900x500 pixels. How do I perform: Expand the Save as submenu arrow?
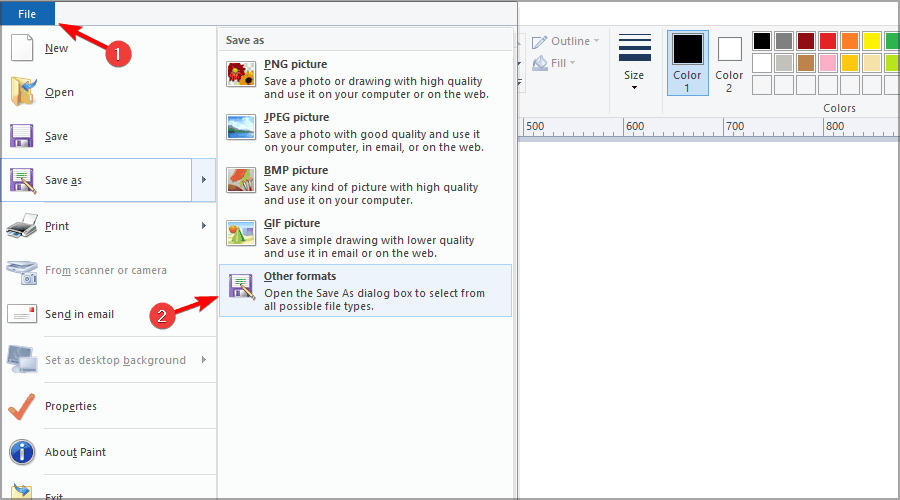click(x=204, y=180)
